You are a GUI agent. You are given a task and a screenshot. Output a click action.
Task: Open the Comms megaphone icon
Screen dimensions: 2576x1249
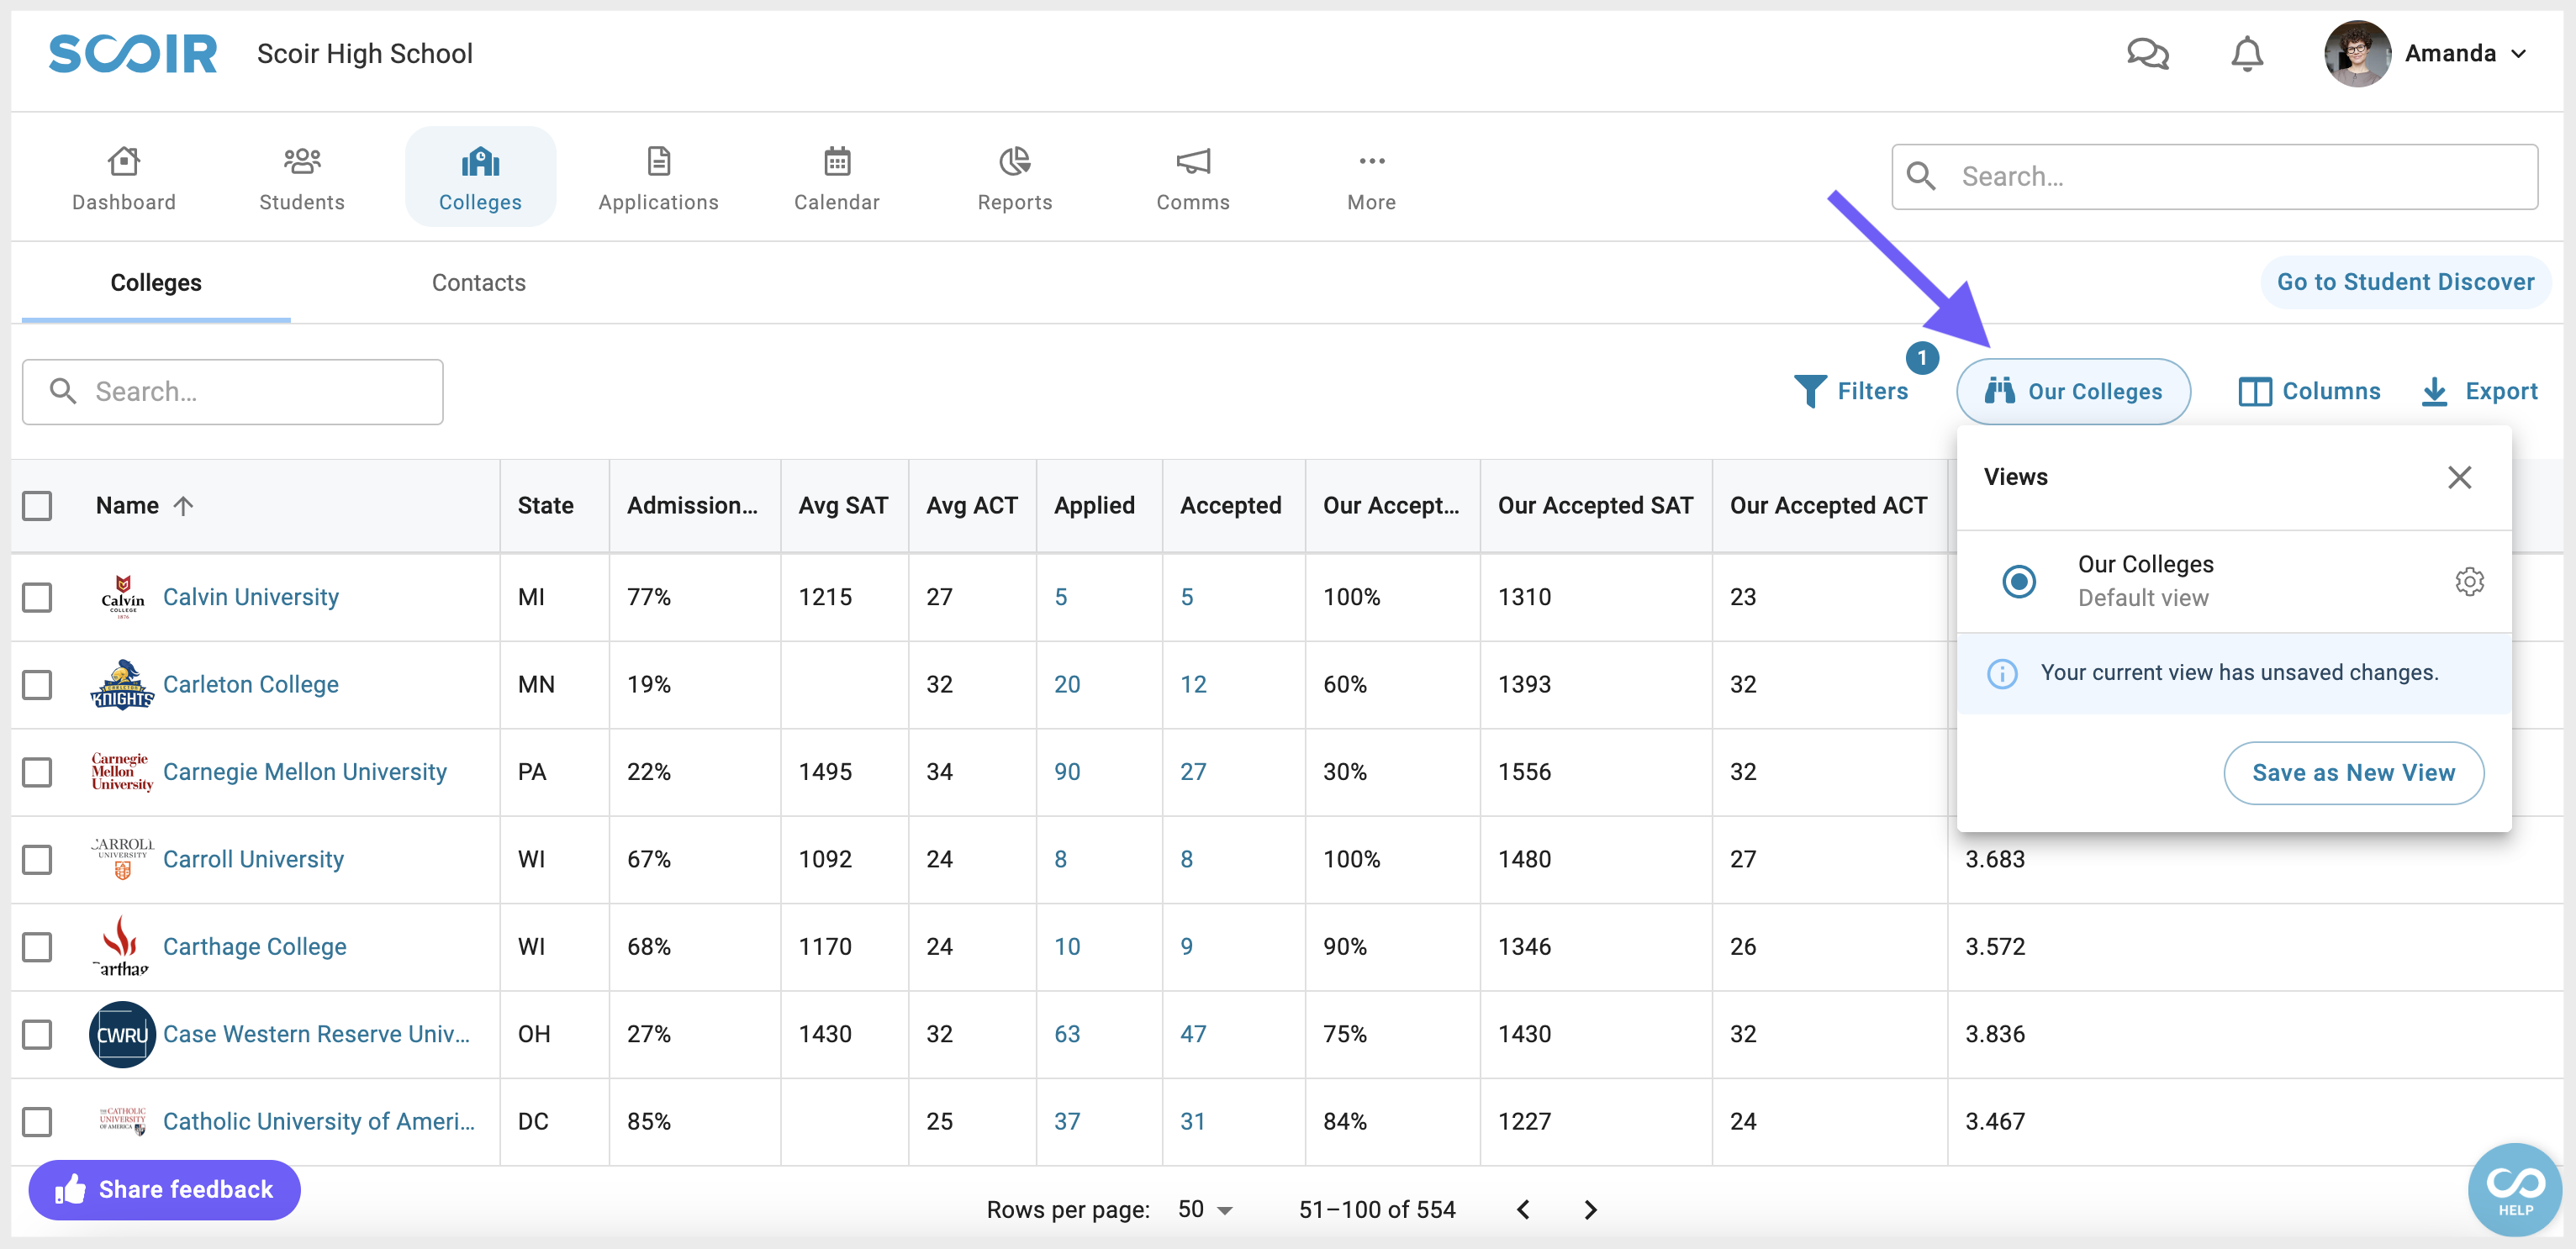pyautogui.click(x=1193, y=161)
